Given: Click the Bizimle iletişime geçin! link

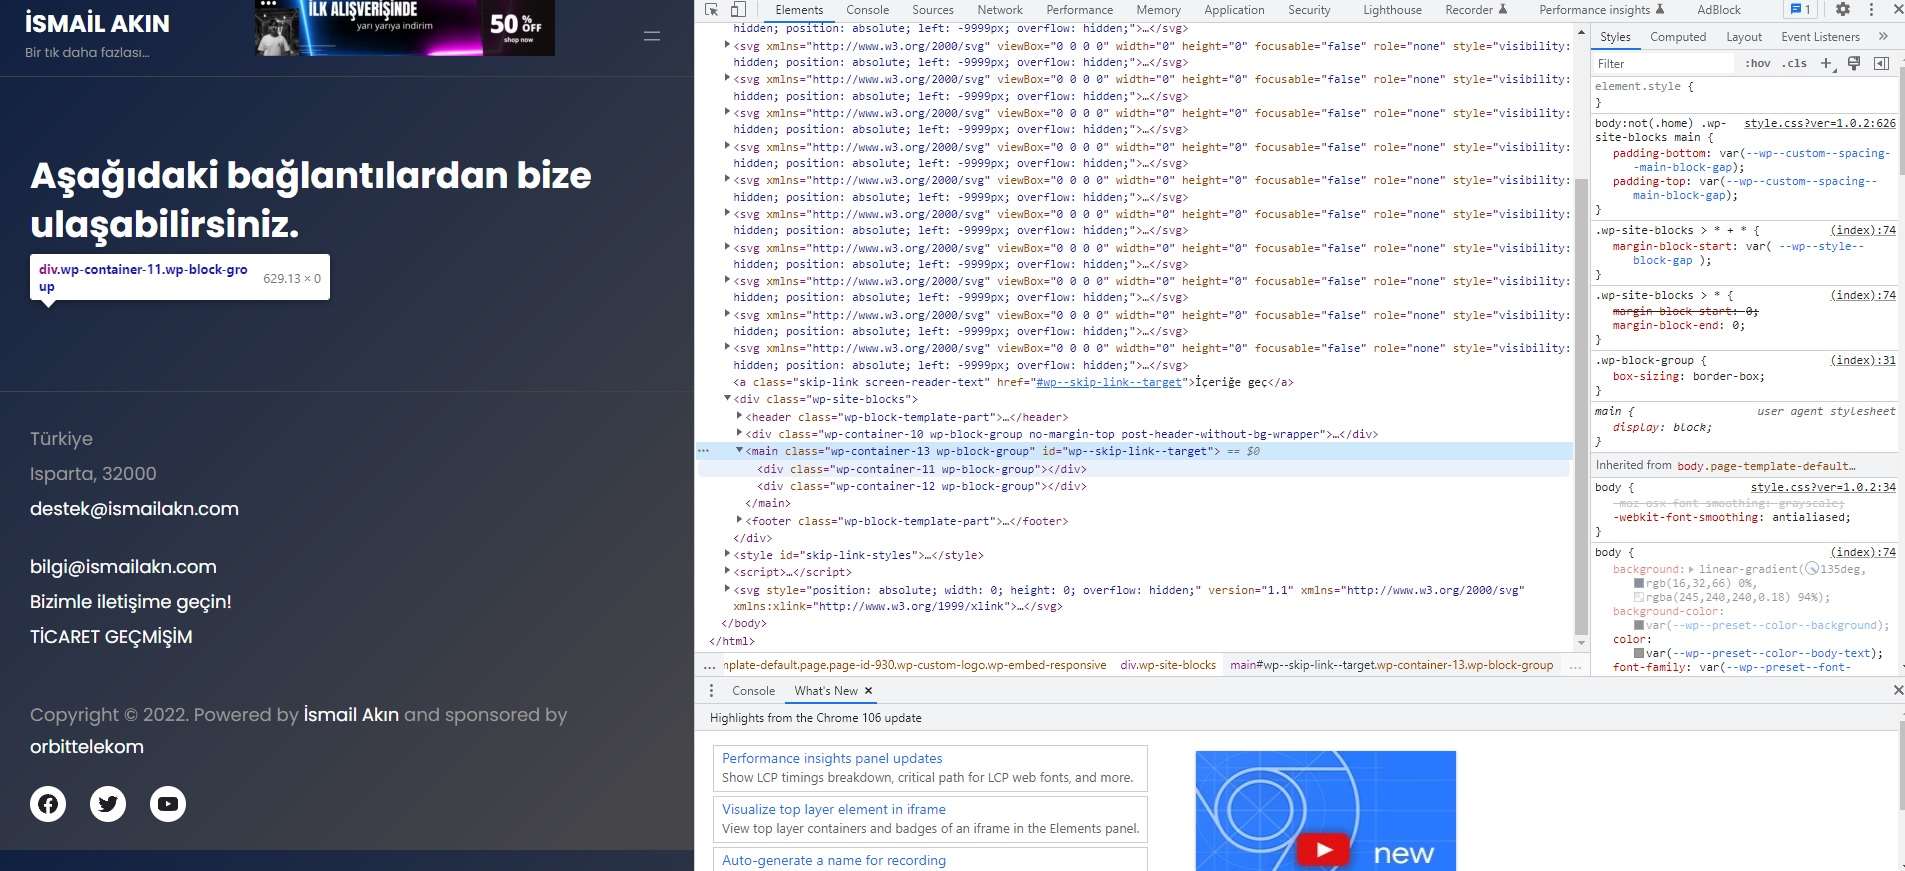Looking at the screenshot, I should pos(131,602).
